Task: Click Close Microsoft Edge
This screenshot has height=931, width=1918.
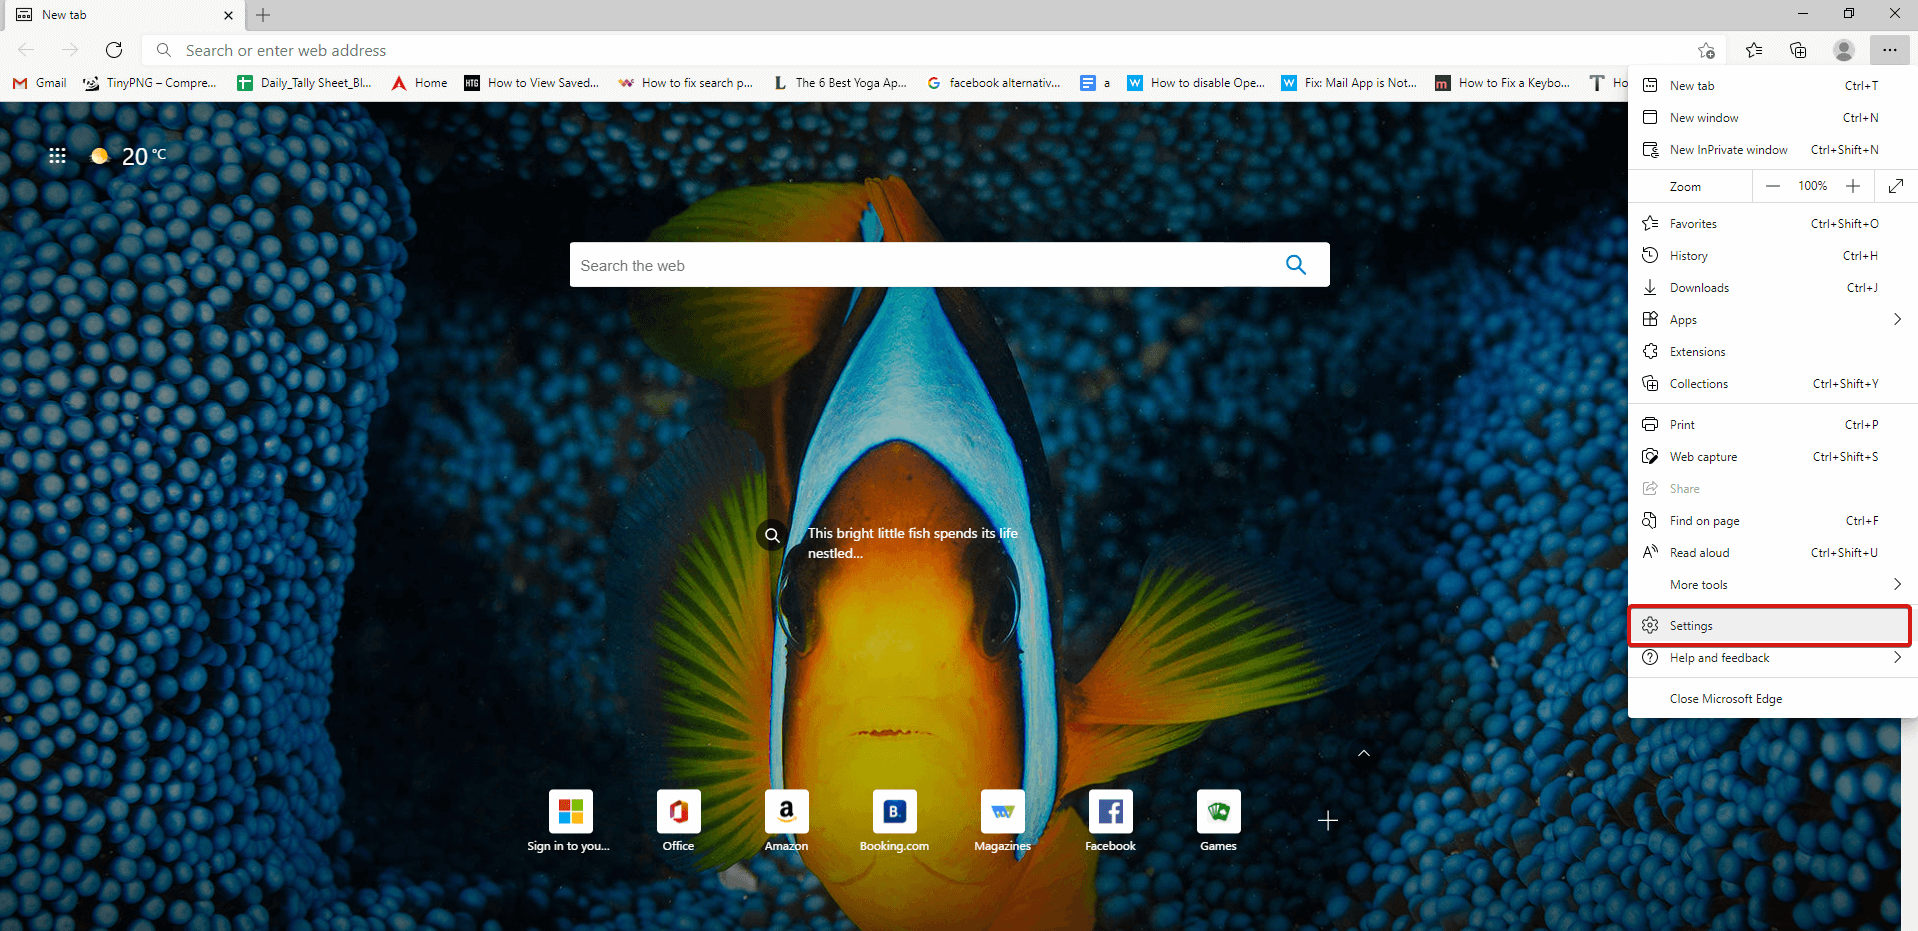Action: pyautogui.click(x=1724, y=698)
